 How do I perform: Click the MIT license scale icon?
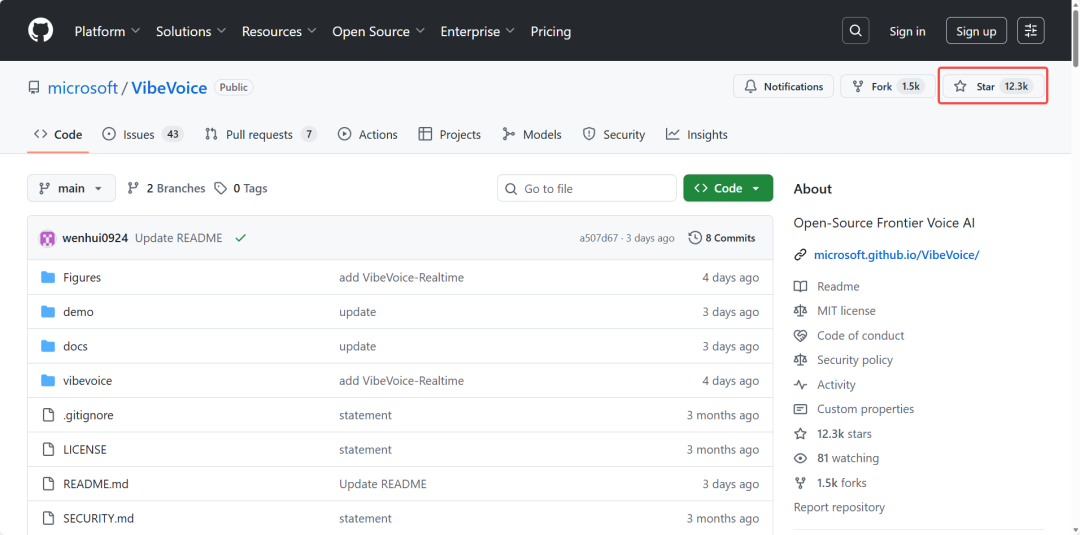(x=800, y=311)
